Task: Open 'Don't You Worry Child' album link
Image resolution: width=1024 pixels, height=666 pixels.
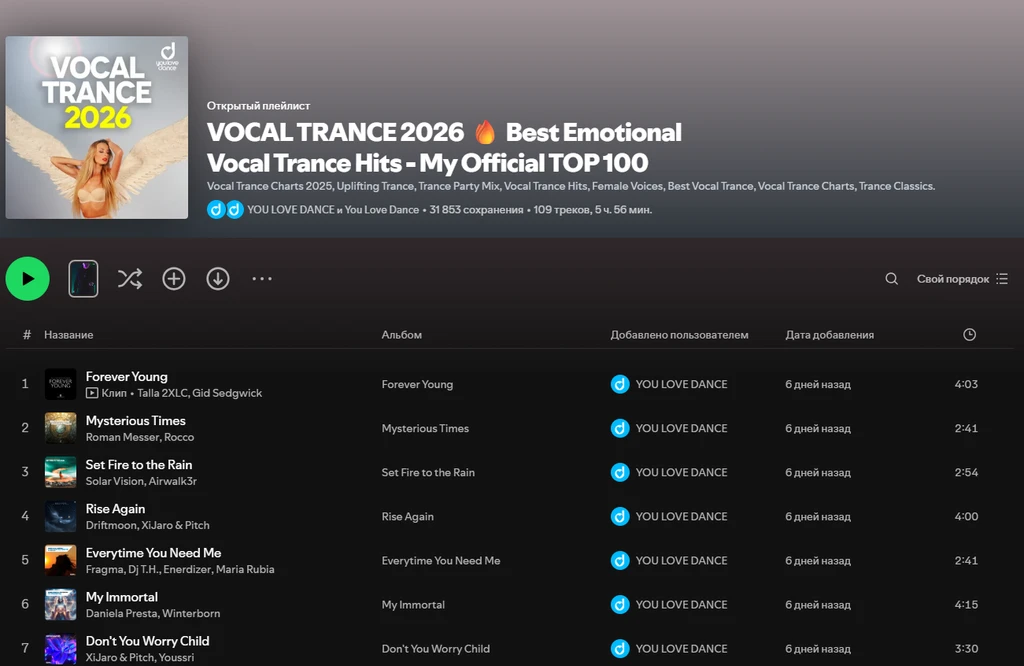Action: point(436,649)
